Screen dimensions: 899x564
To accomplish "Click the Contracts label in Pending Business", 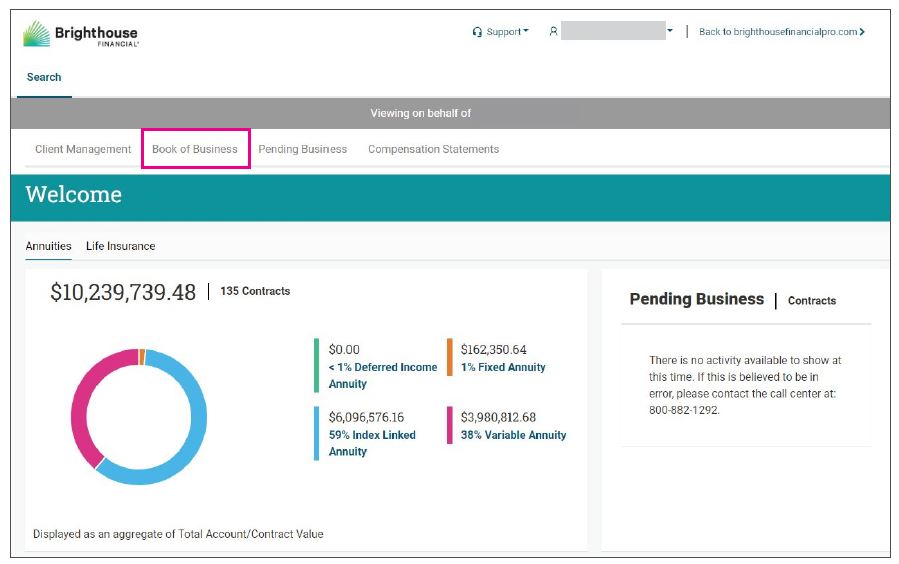I will click(811, 300).
